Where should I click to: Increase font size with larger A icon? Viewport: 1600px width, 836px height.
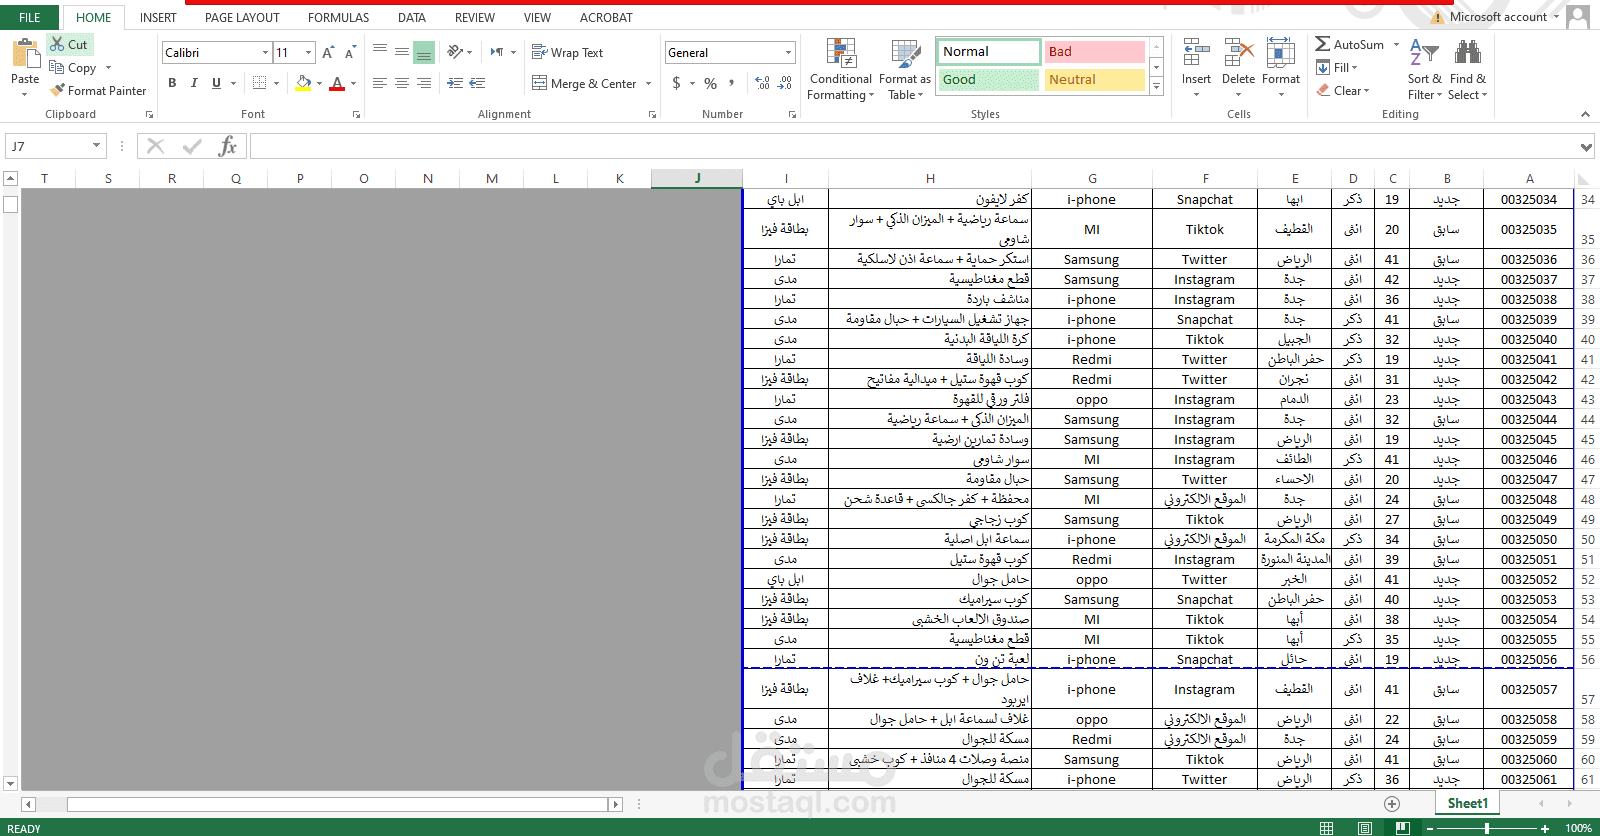pos(328,52)
